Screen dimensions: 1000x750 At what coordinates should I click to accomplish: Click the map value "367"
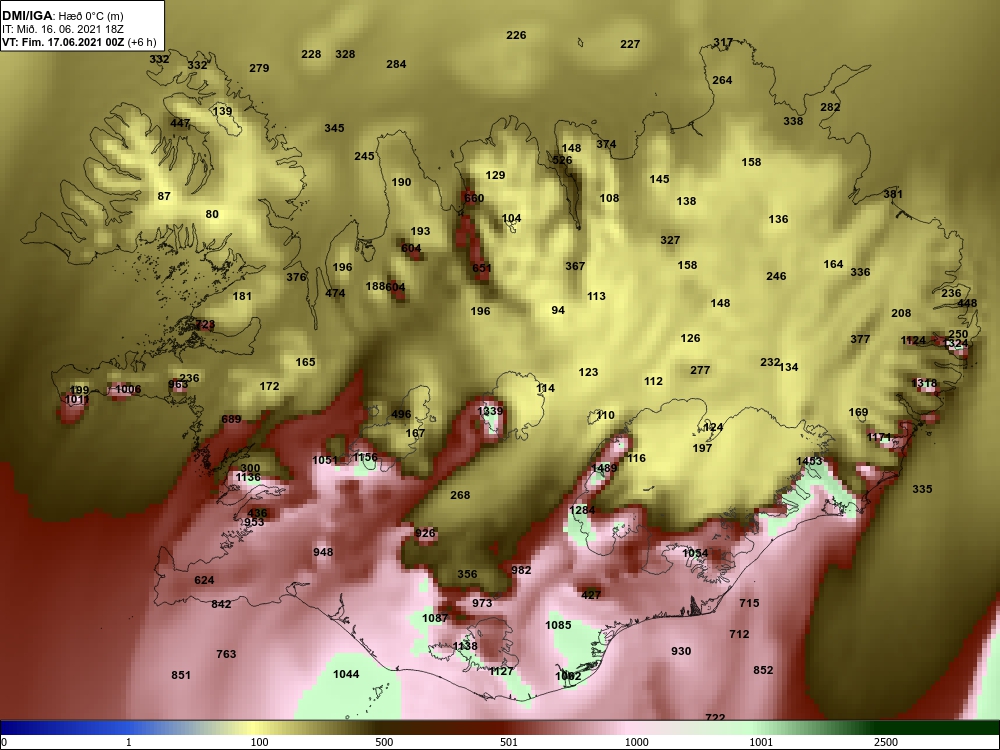(575, 265)
